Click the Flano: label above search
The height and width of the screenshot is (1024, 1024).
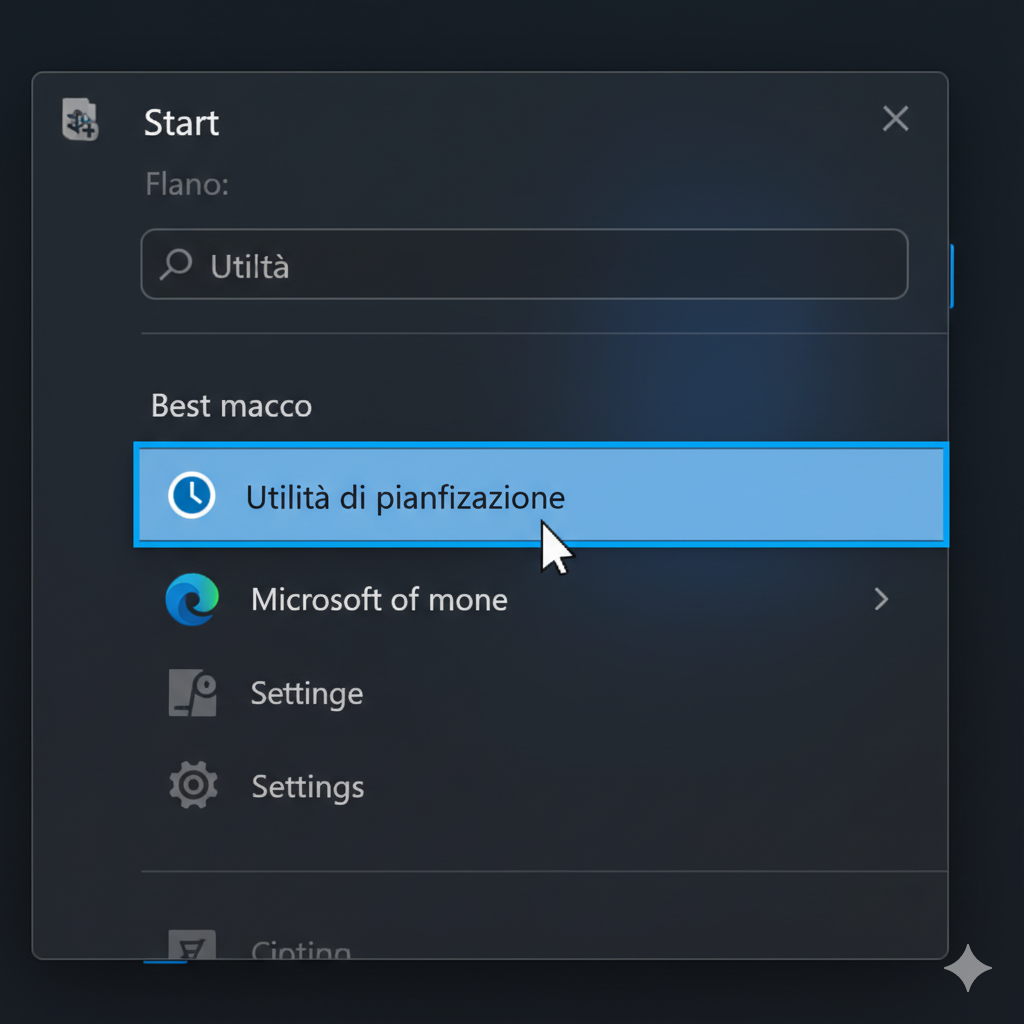click(187, 184)
